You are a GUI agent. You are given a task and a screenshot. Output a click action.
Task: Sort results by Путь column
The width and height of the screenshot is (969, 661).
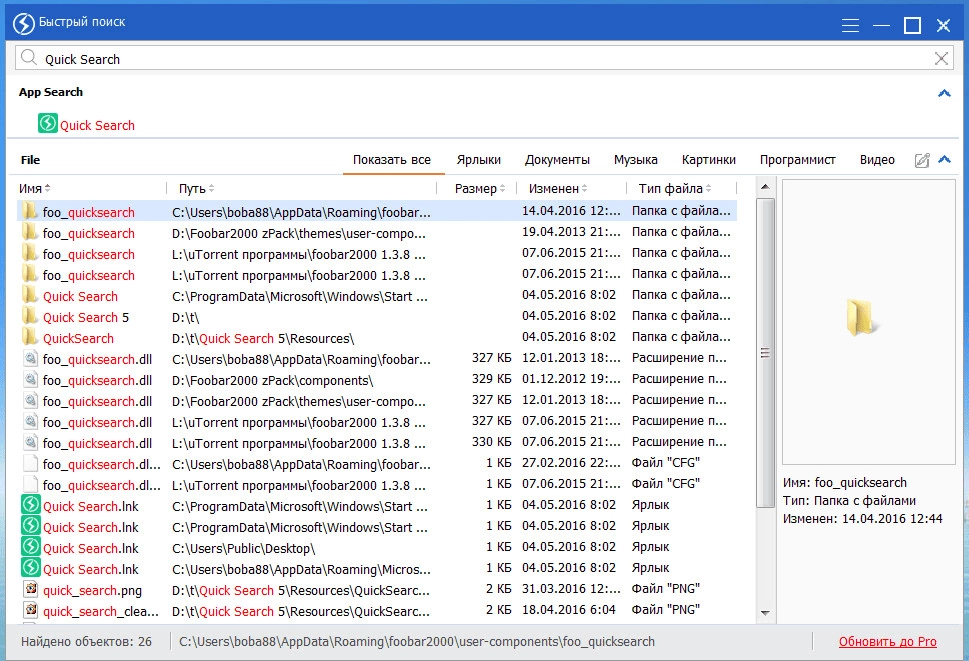[x=197, y=188]
